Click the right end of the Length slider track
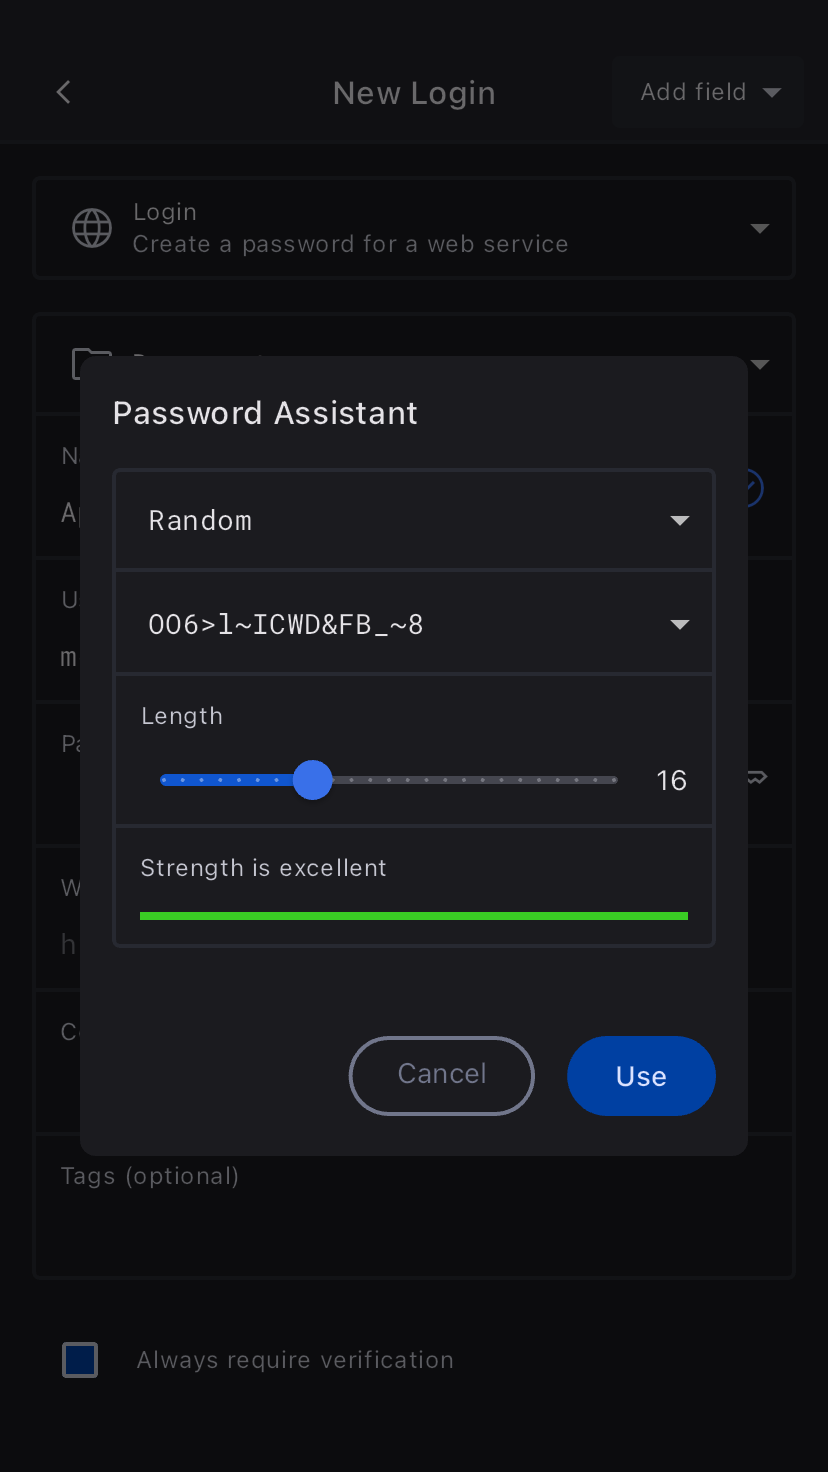 click(x=614, y=780)
